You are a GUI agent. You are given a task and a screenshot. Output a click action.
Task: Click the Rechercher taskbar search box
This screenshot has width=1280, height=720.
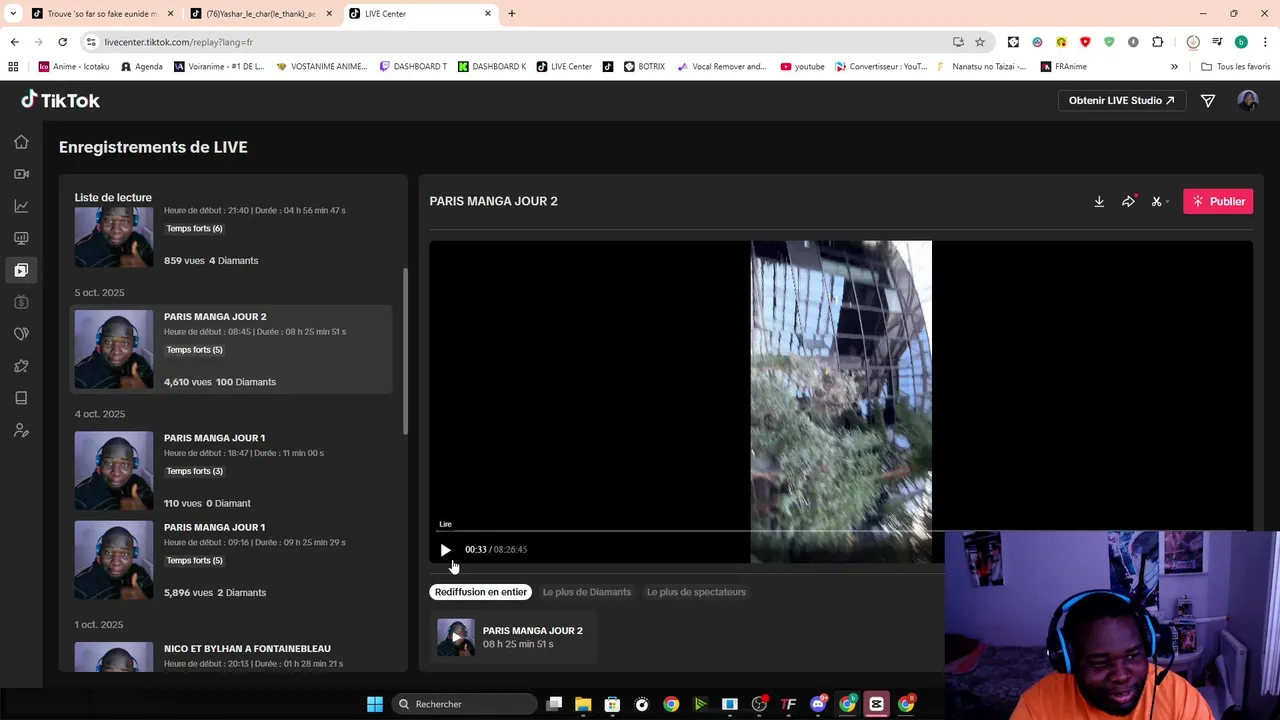(x=465, y=704)
